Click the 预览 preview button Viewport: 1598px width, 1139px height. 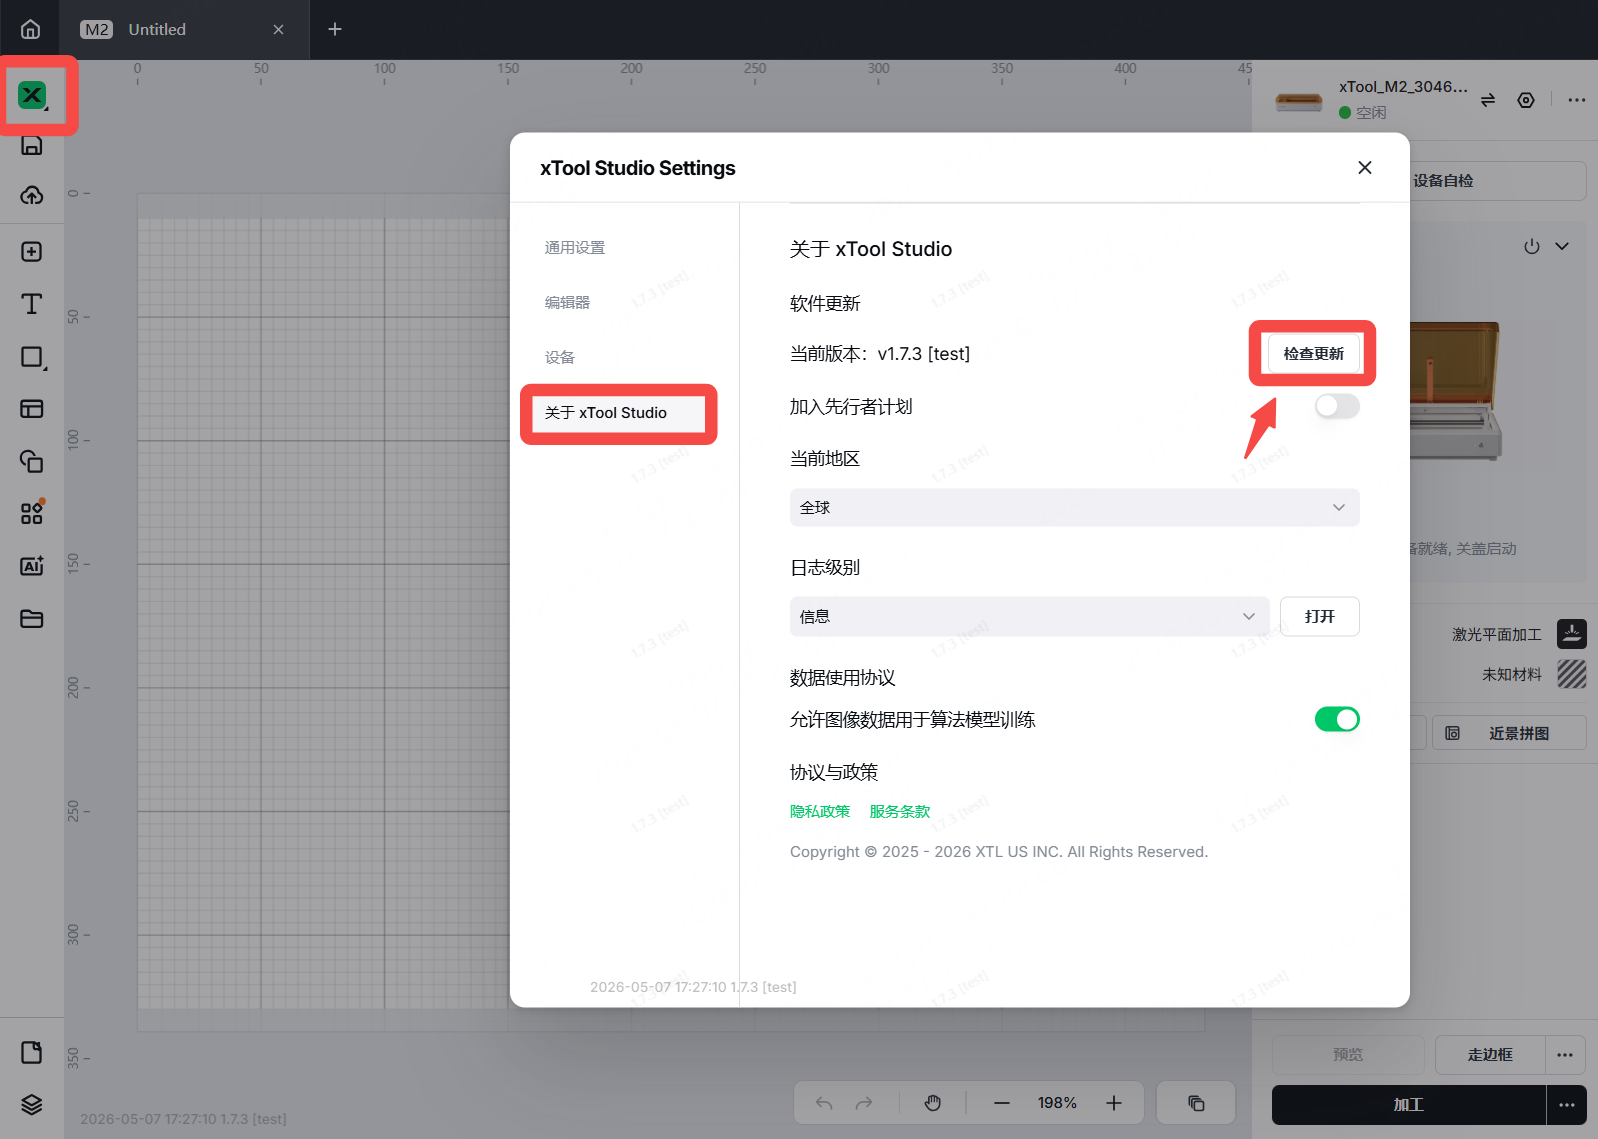[1348, 1055]
